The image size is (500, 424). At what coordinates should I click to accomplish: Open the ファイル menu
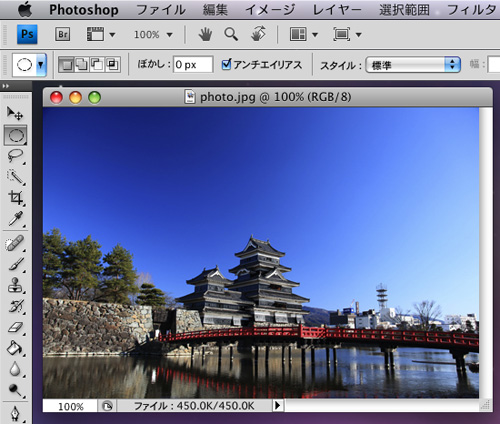tap(161, 10)
